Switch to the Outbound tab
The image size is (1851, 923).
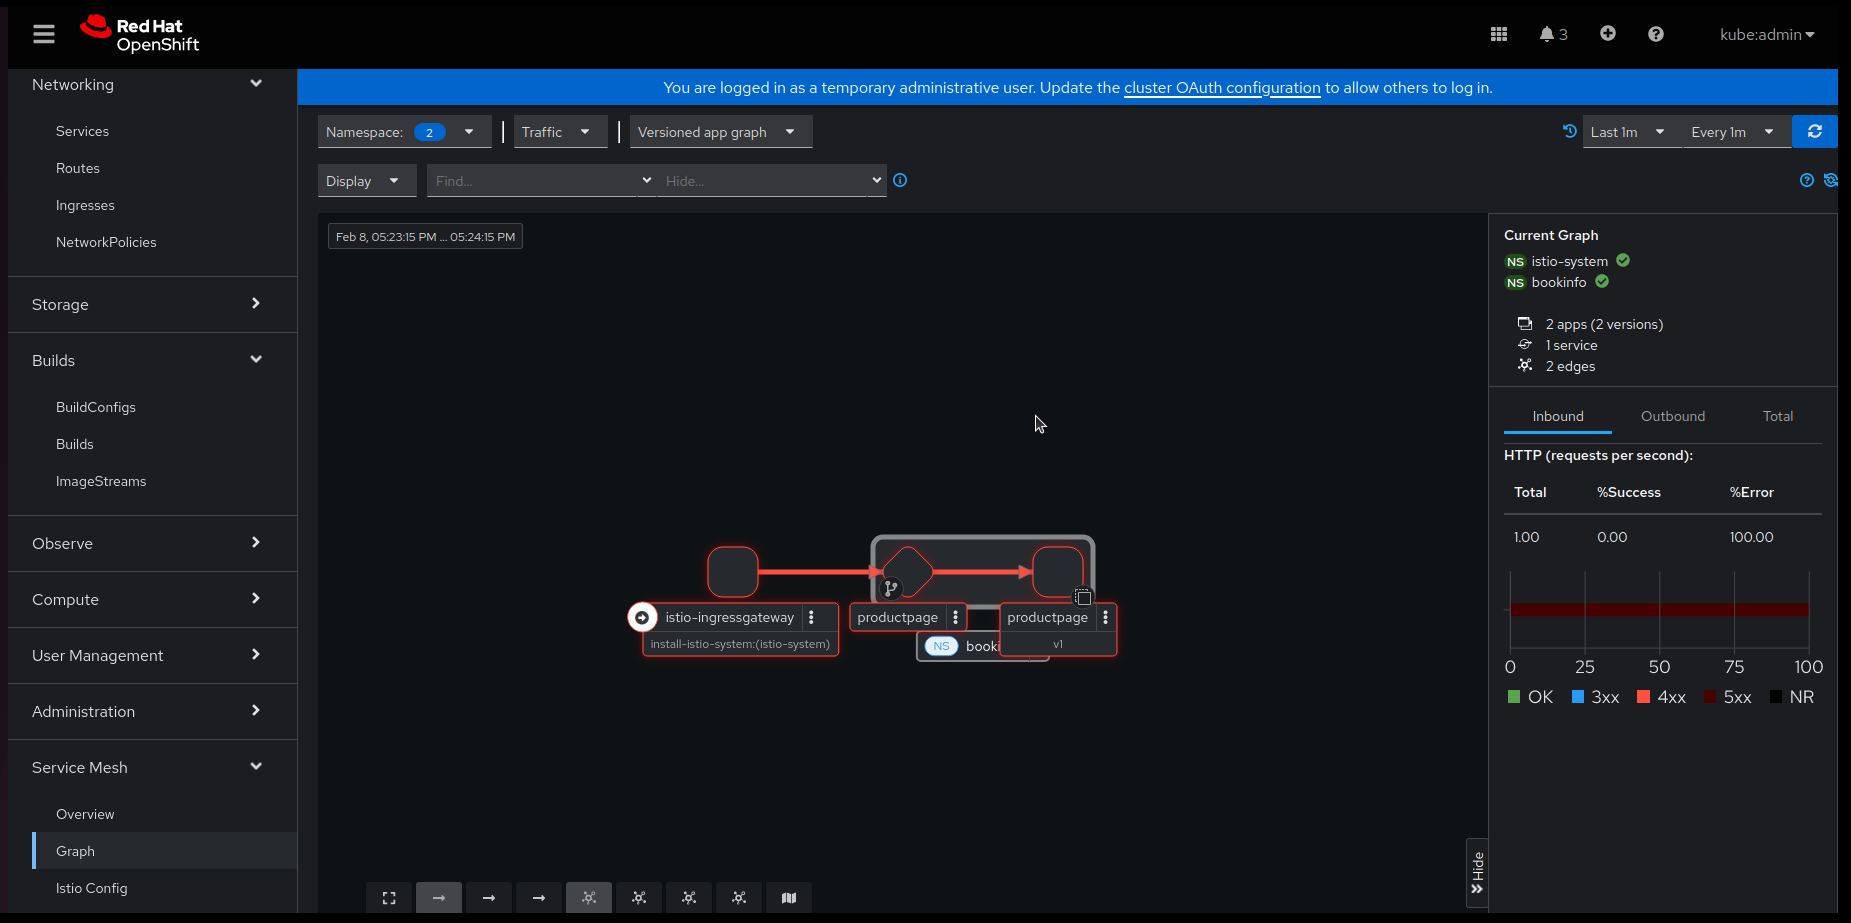(1672, 416)
